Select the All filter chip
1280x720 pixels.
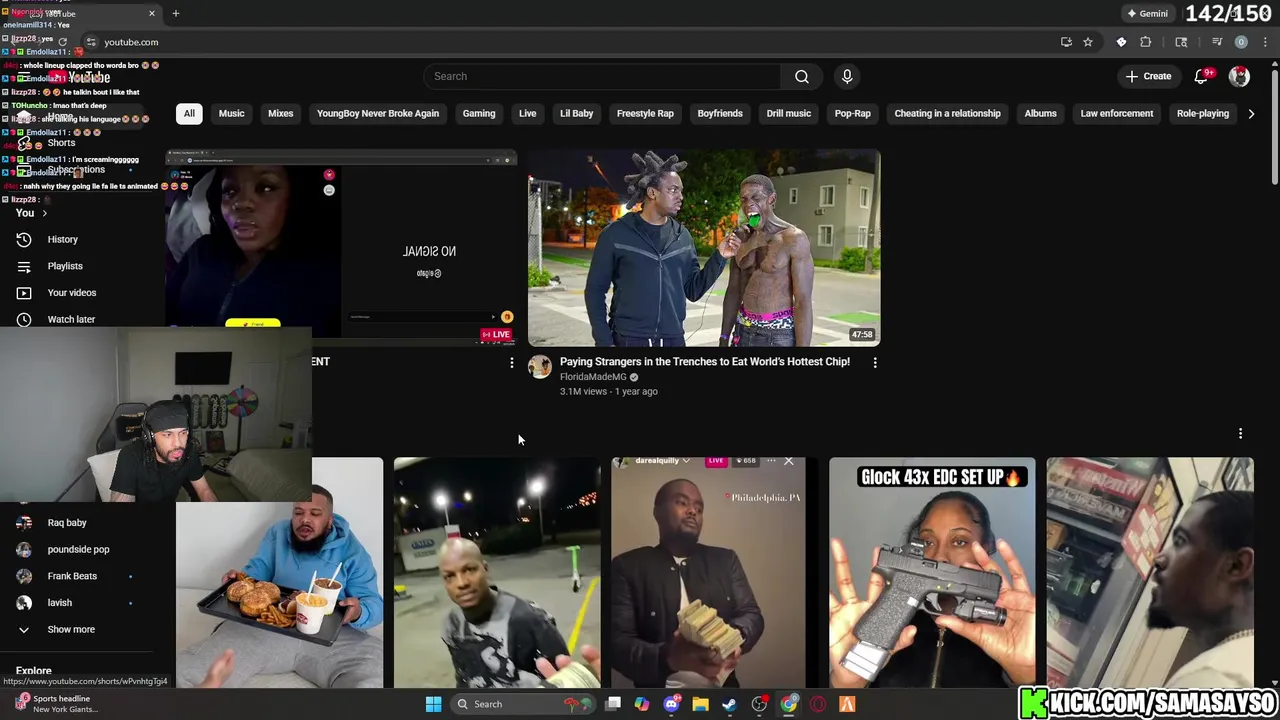[x=189, y=113]
